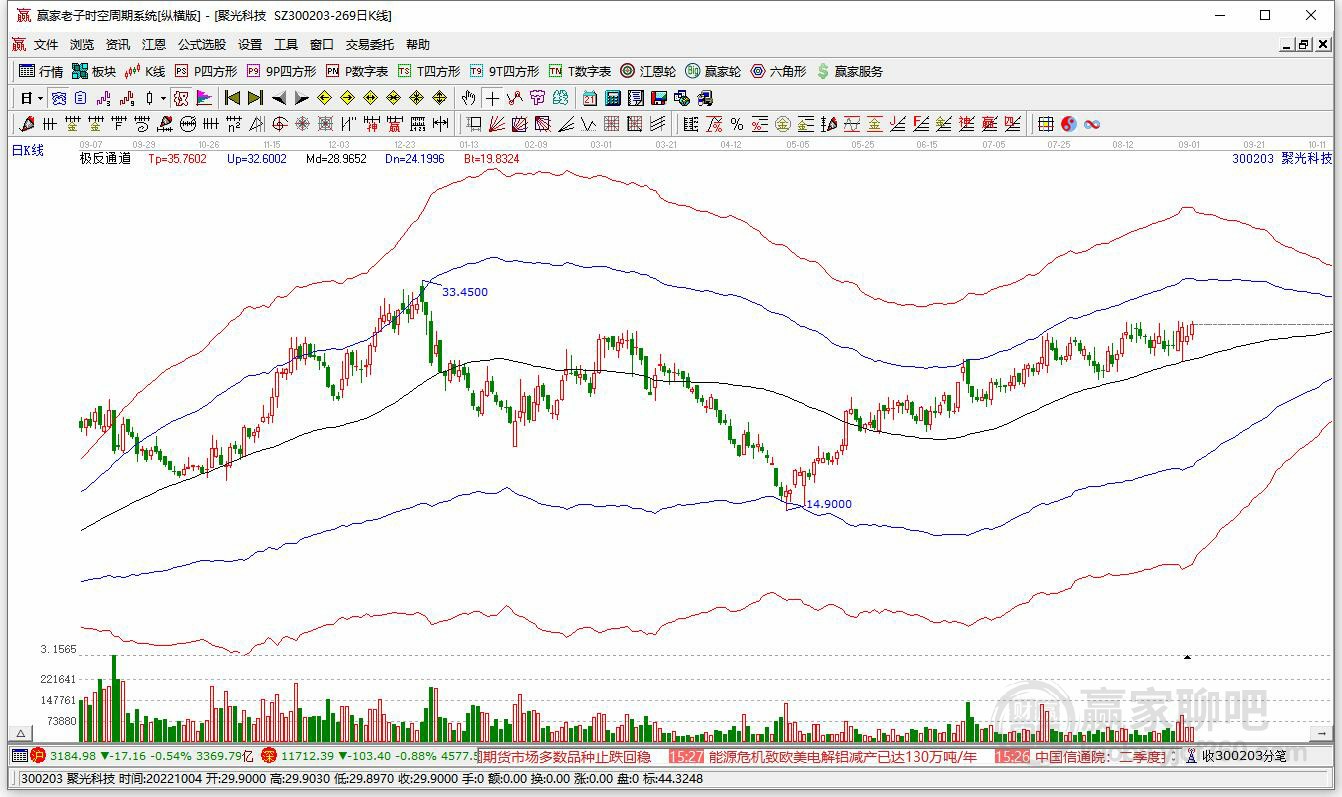Open the 江恩 menu
This screenshot has width=1342, height=797.
click(154, 45)
